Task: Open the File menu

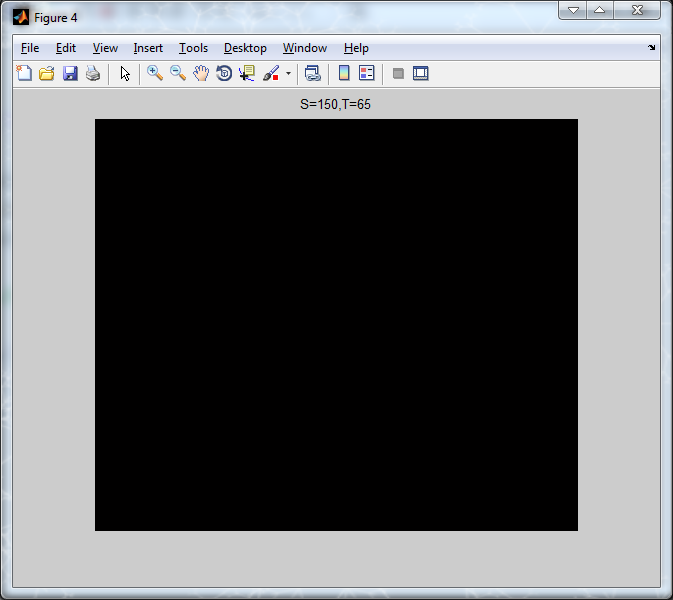Action: [30, 48]
